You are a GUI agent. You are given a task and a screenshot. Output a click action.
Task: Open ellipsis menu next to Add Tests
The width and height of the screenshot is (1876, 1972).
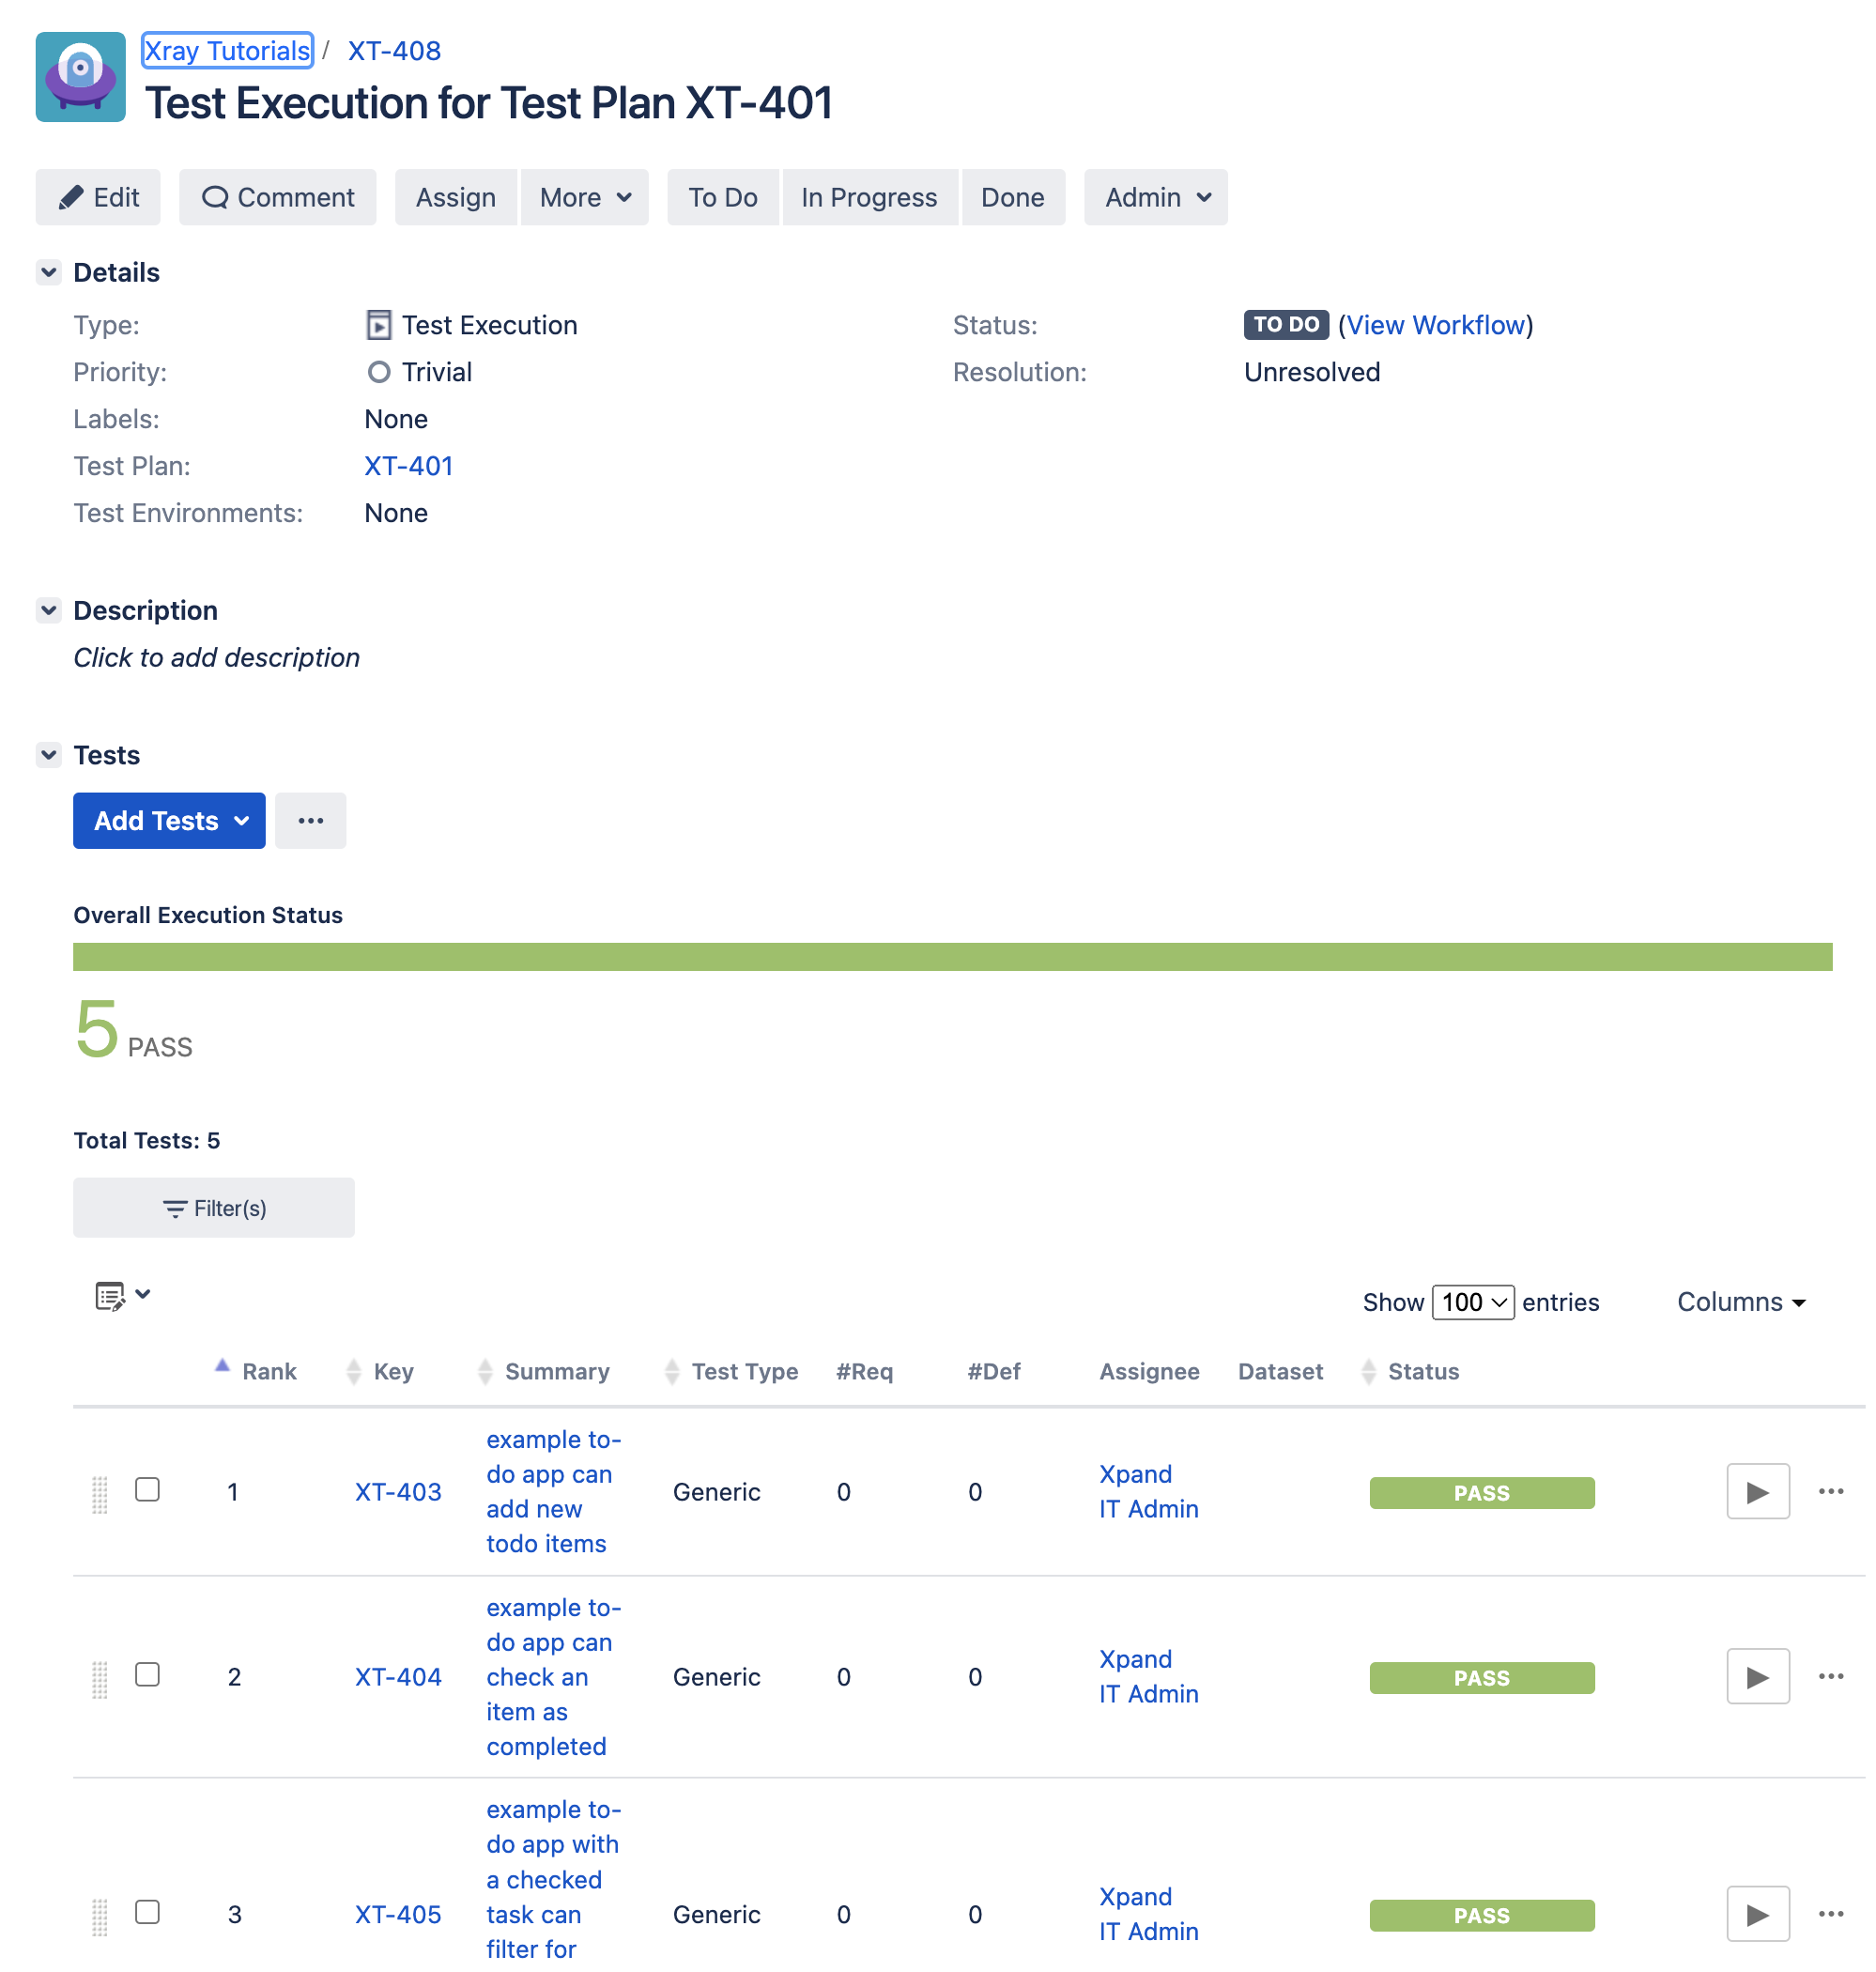[x=310, y=820]
